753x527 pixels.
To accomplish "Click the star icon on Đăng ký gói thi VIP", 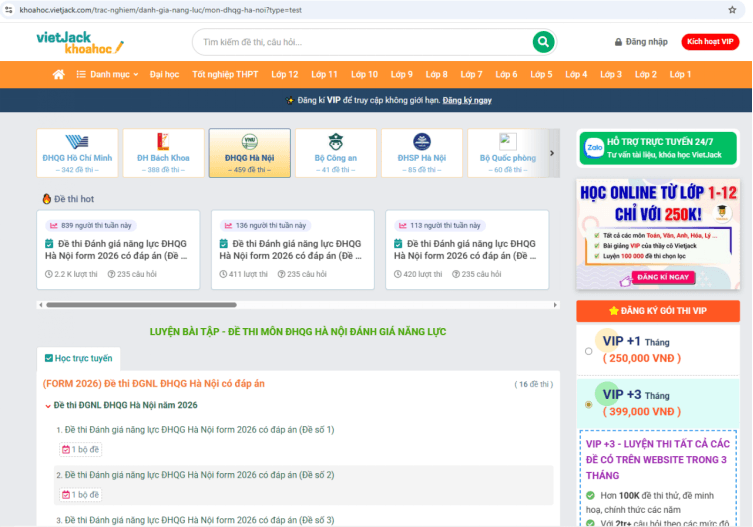I will tap(613, 311).
